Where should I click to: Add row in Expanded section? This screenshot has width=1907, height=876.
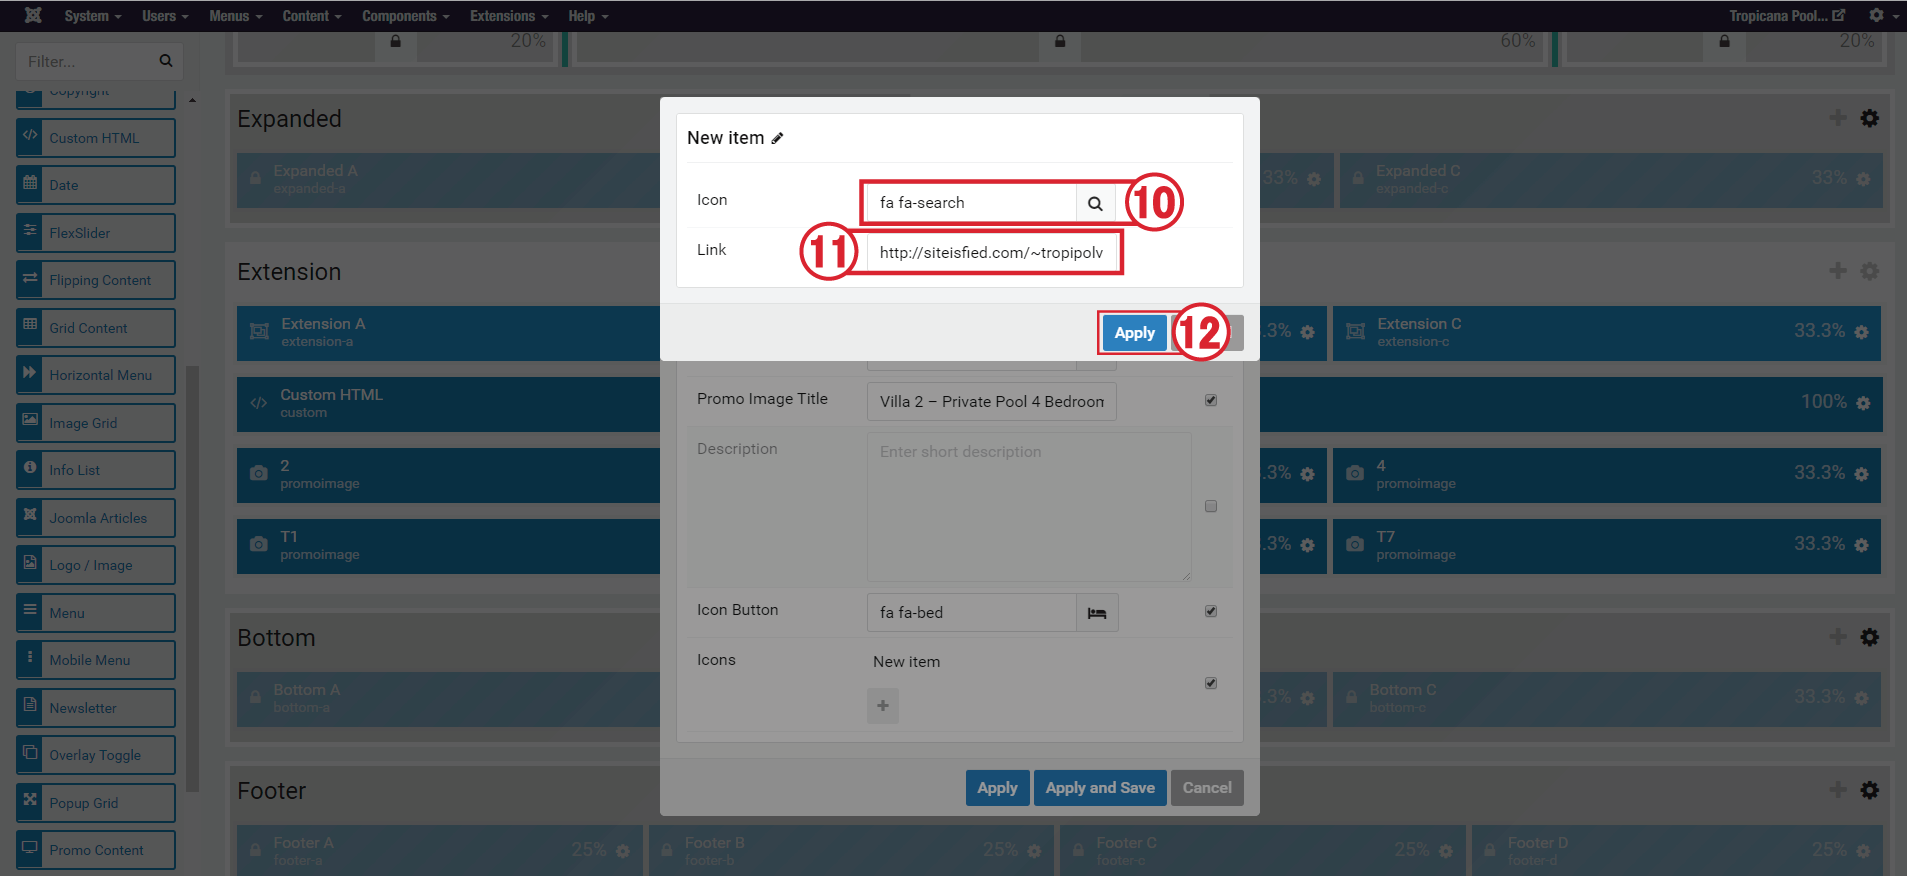click(x=1838, y=118)
